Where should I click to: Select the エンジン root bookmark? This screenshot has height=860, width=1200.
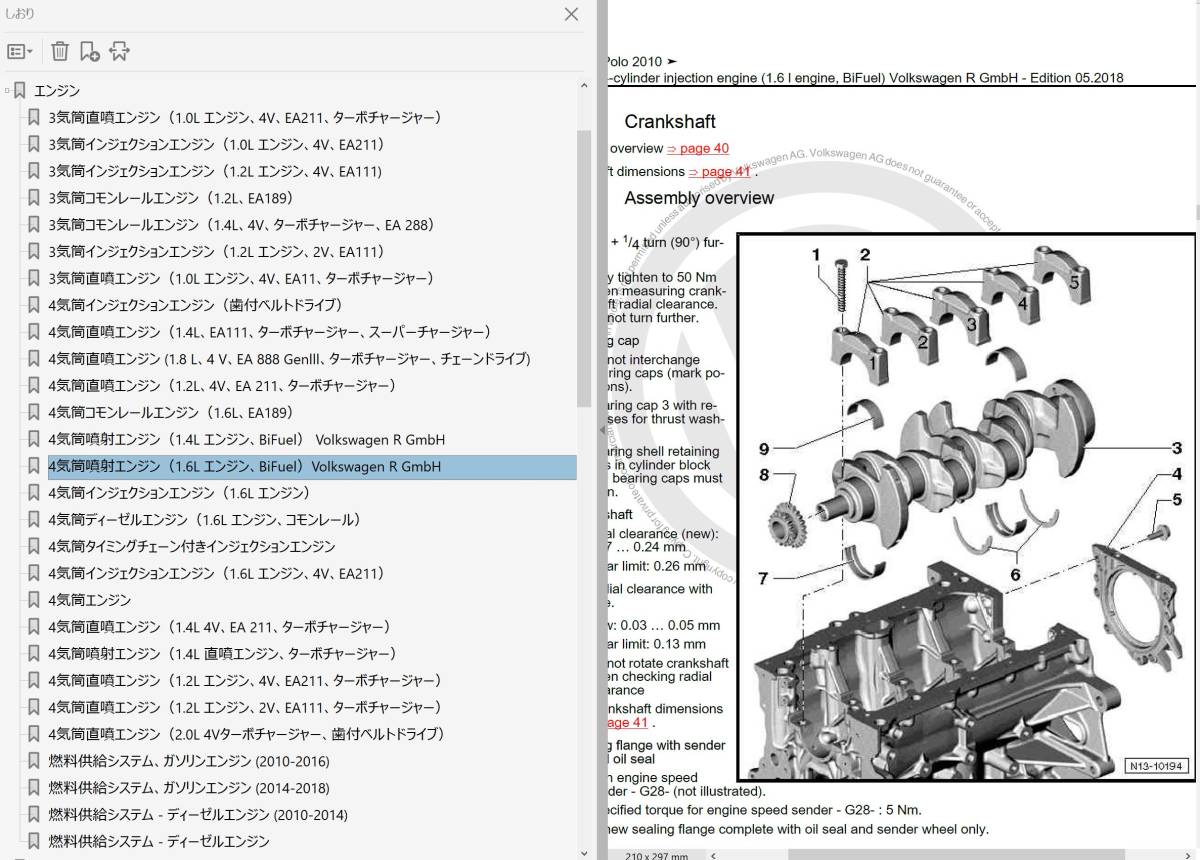(x=57, y=91)
